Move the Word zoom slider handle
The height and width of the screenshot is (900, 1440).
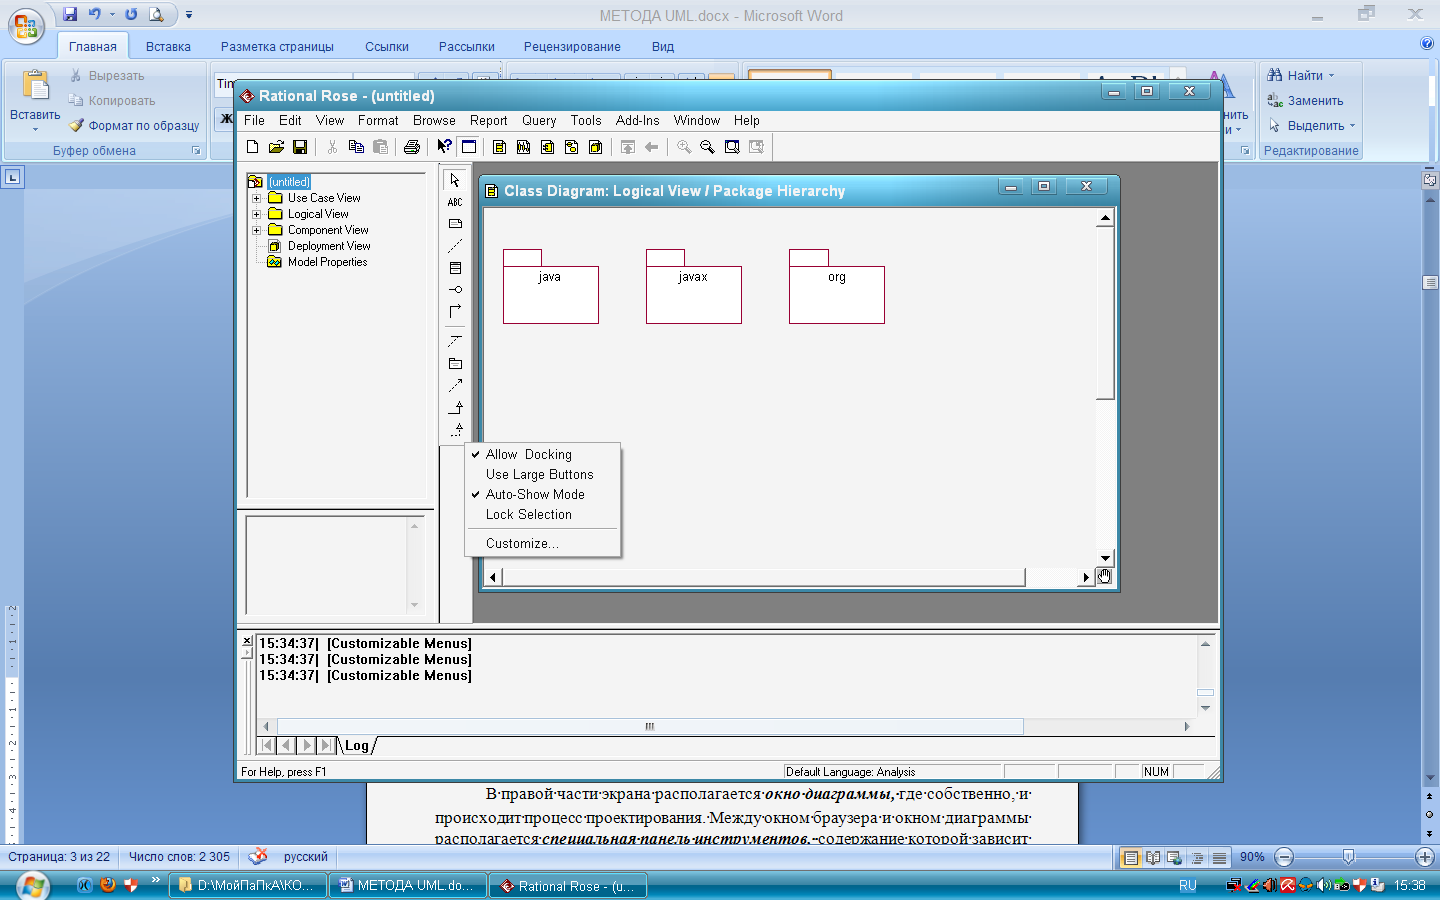click(1348, 857)
